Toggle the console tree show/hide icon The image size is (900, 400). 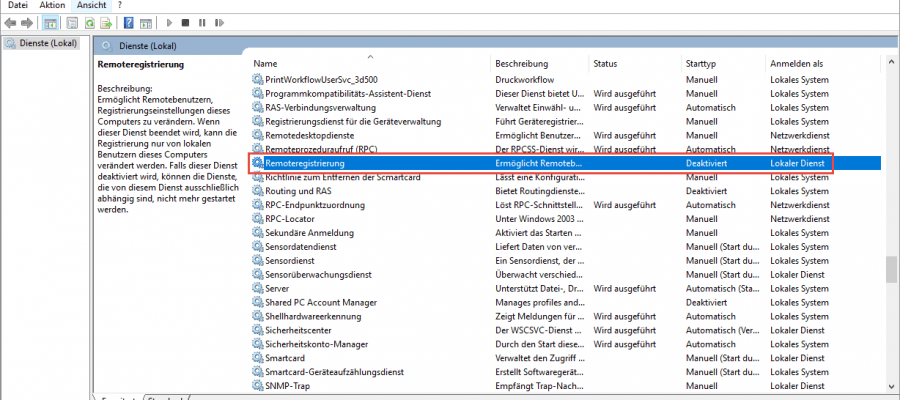[x=50, y=22]
